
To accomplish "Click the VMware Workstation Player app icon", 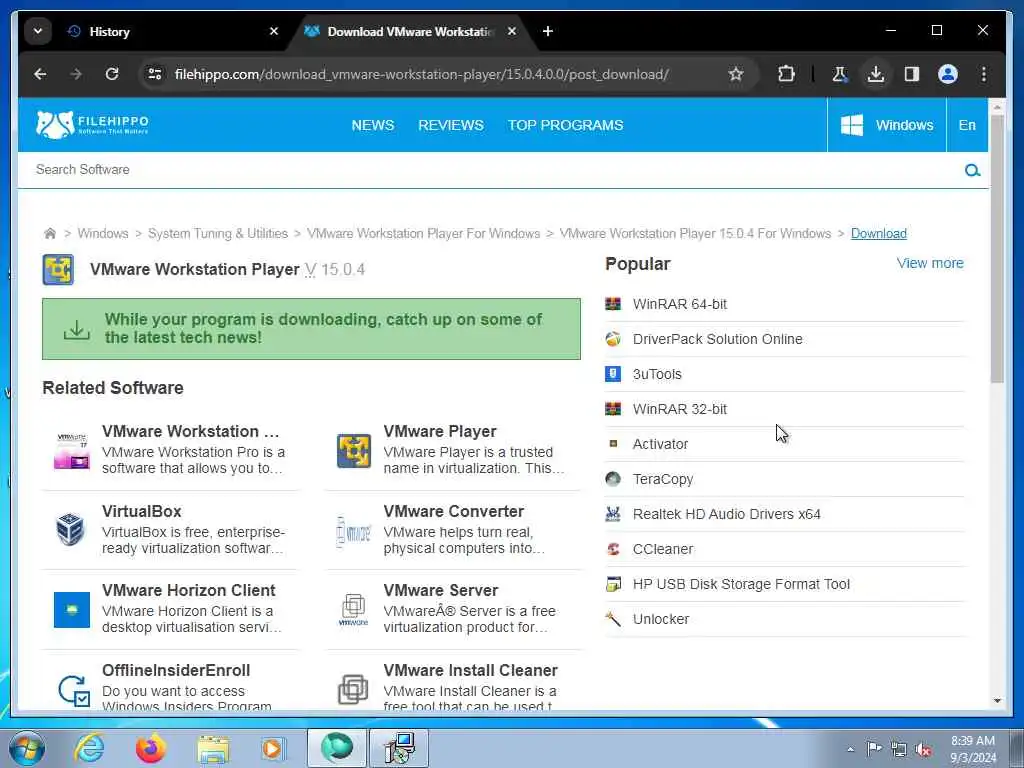I will (58, 270).
